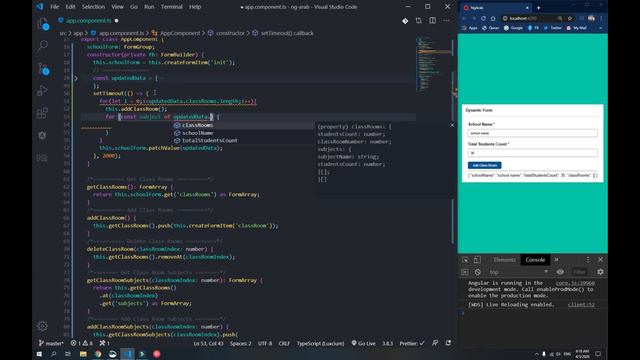640x360 pixels.
Task: Open Chrome from the Windows taskbar
Action: coord(98,354)
